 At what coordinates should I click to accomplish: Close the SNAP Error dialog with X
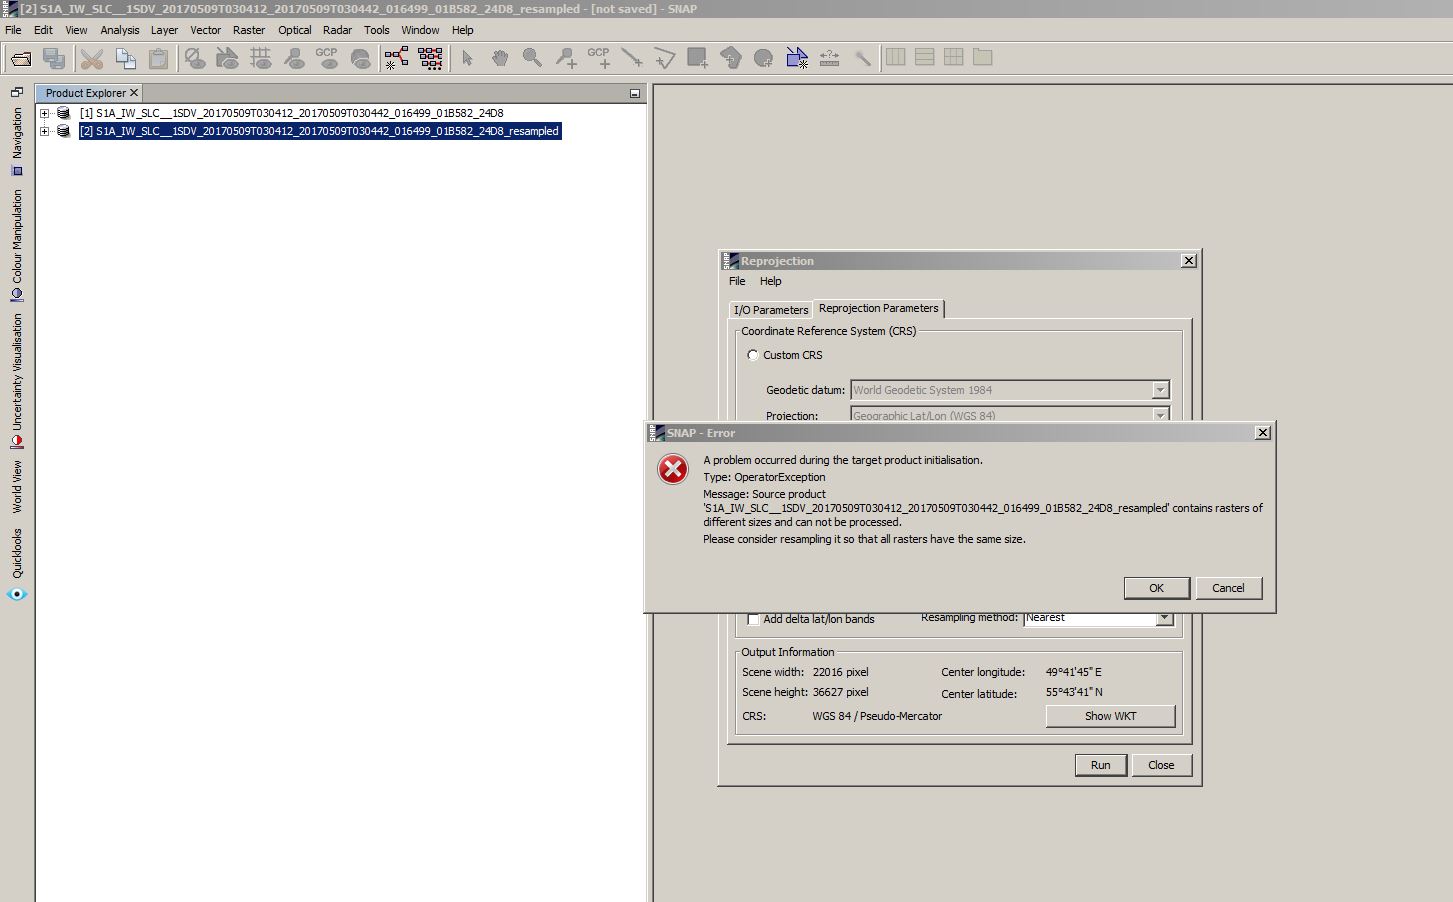tap(1263, 433)
